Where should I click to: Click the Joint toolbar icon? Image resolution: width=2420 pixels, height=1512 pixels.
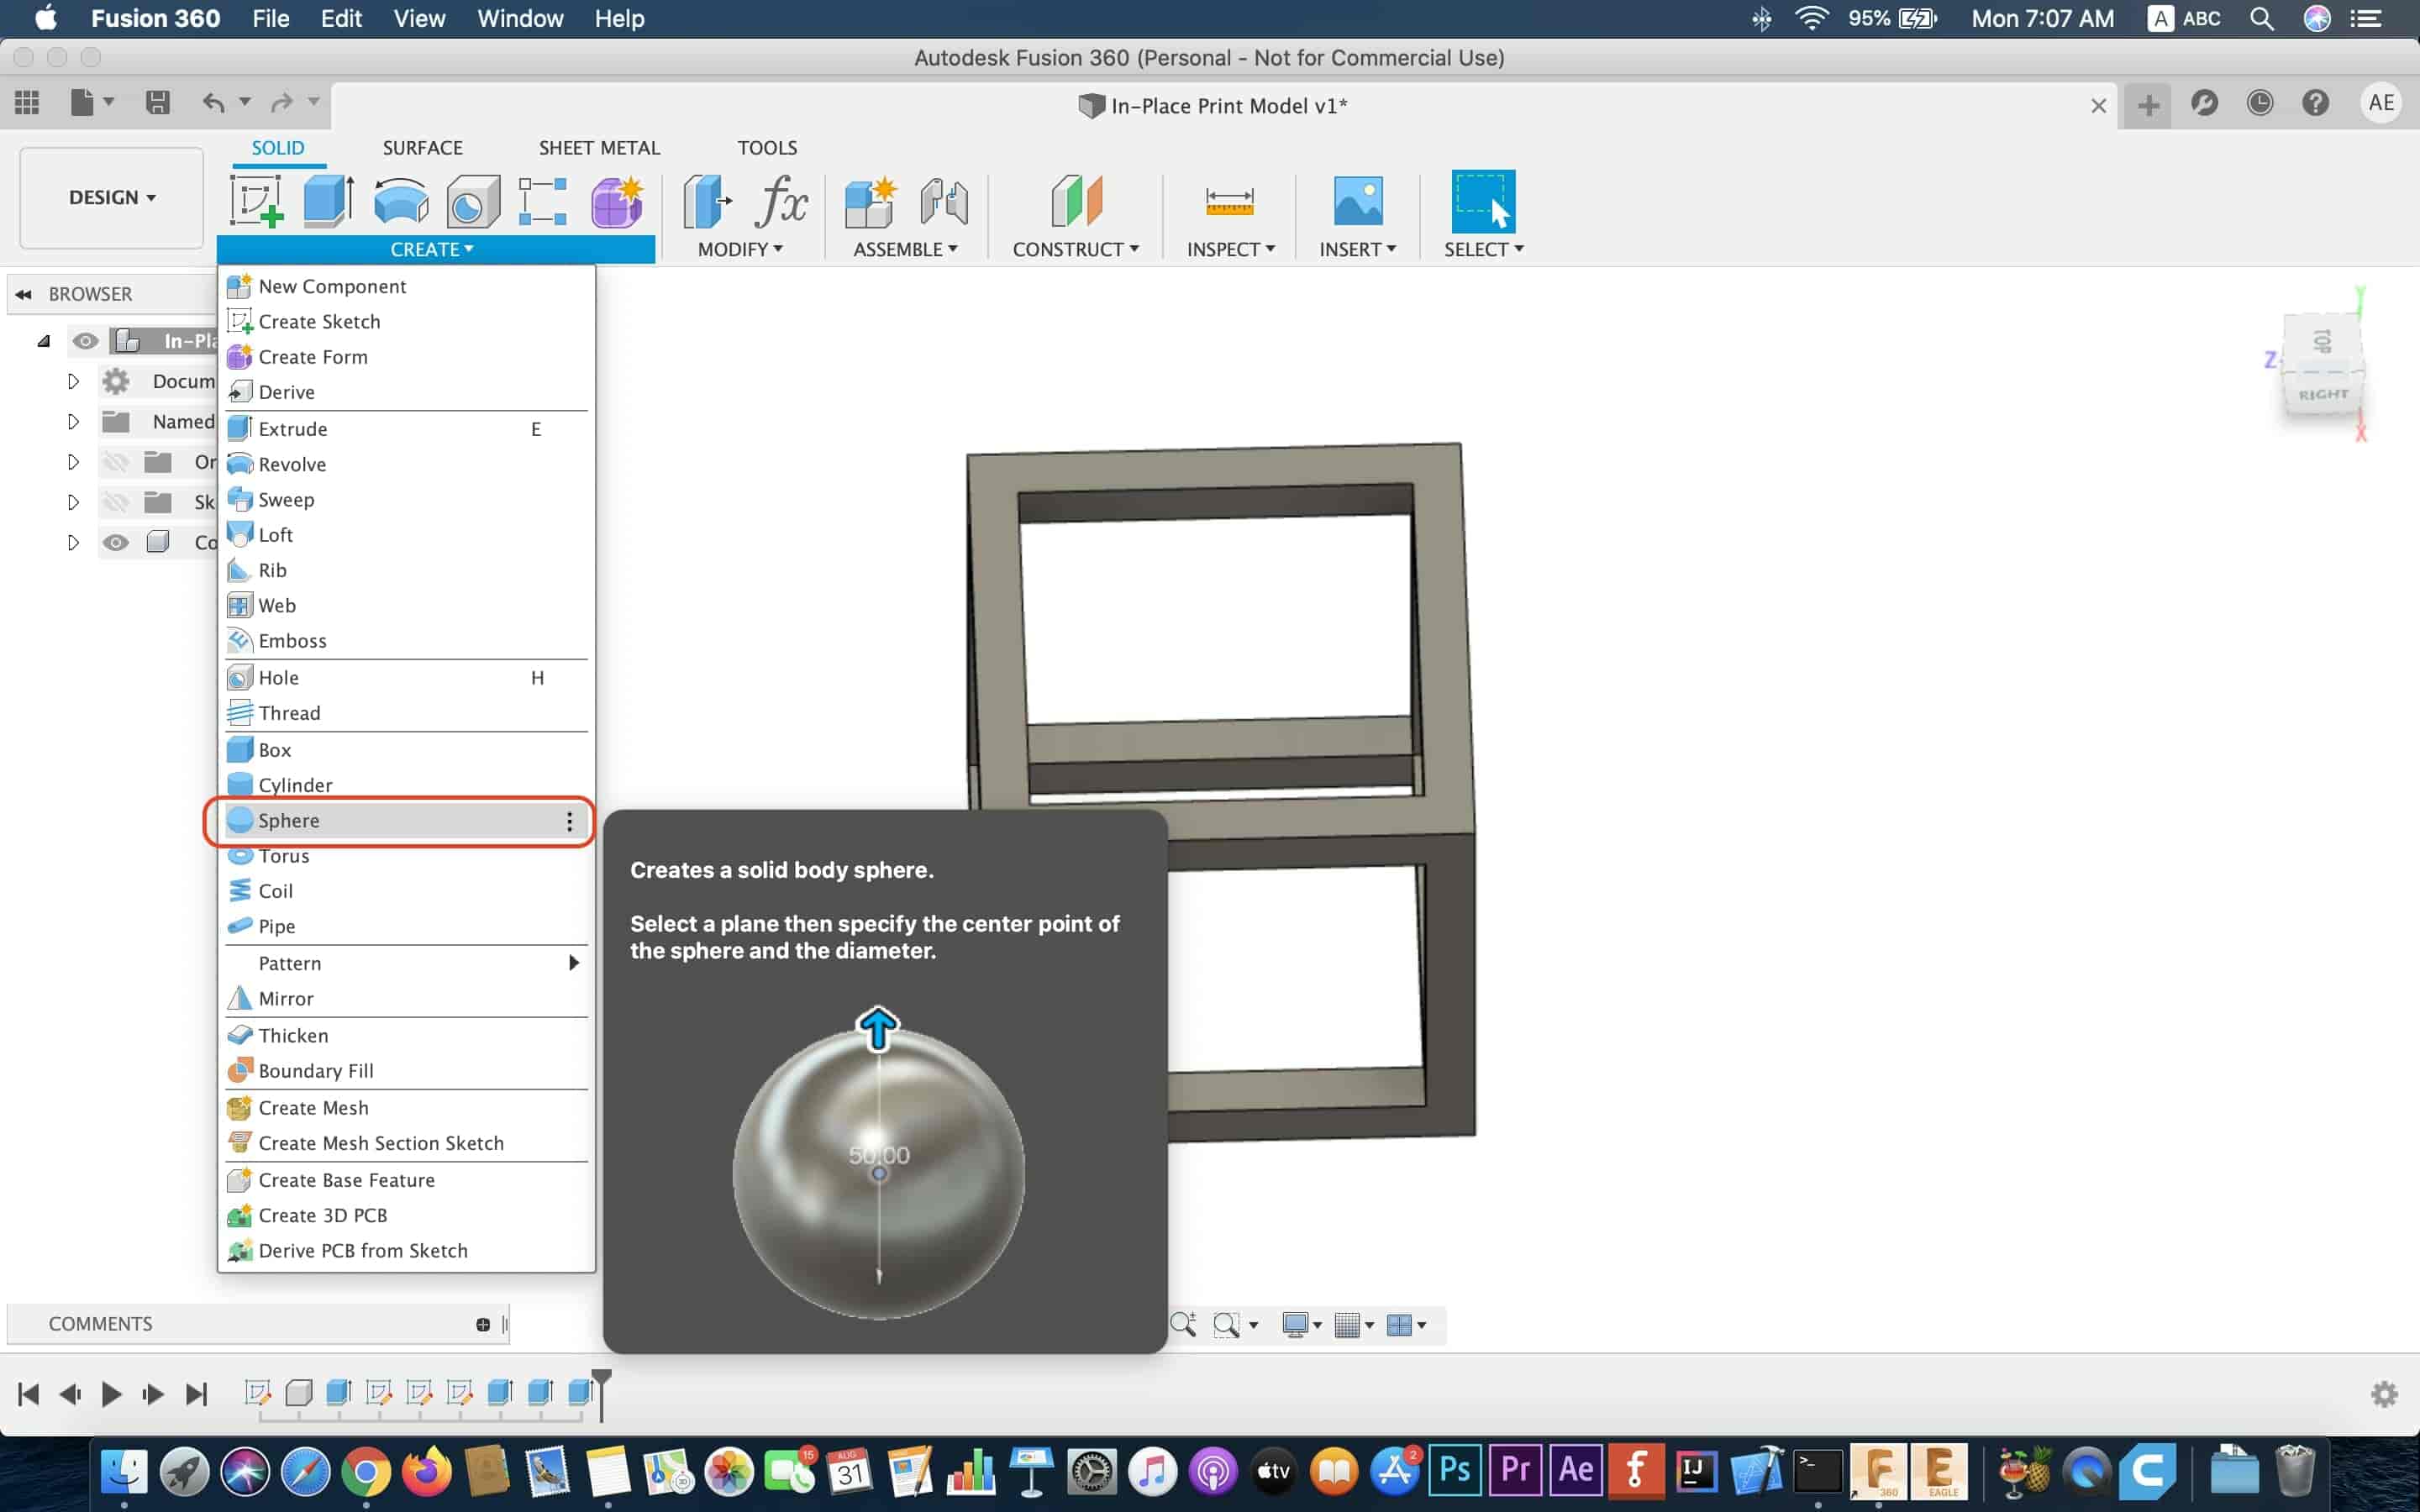click(x=944, y=201)
